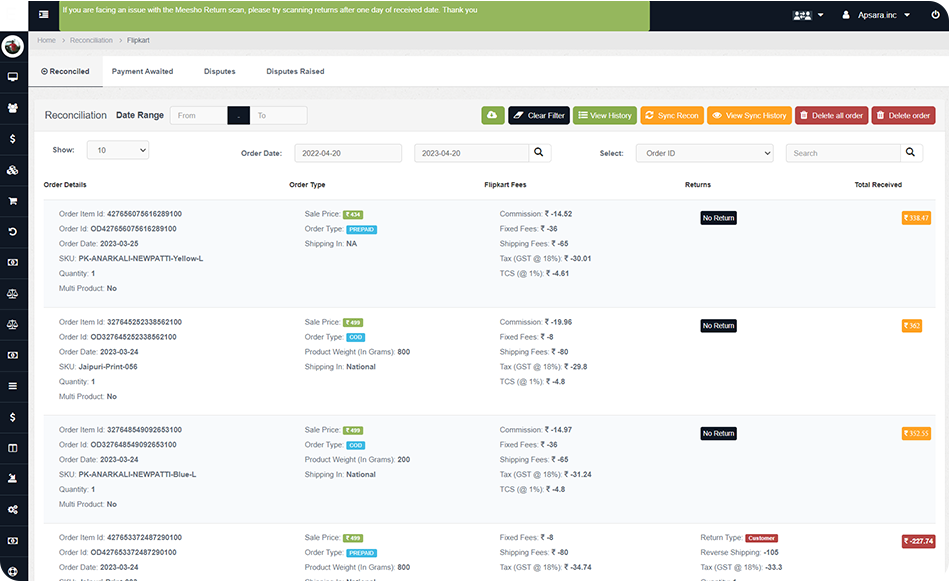Open the chess knight icon in sidebar
Screen dimensions: 949x582
(x=13, y=479)
